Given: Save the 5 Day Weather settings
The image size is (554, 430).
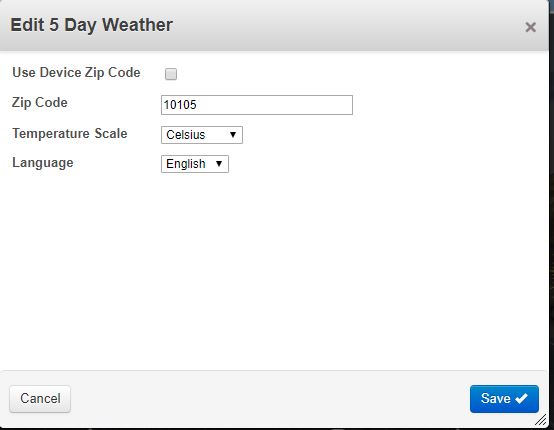Looking at the screenshot, I should click(504, 399).
